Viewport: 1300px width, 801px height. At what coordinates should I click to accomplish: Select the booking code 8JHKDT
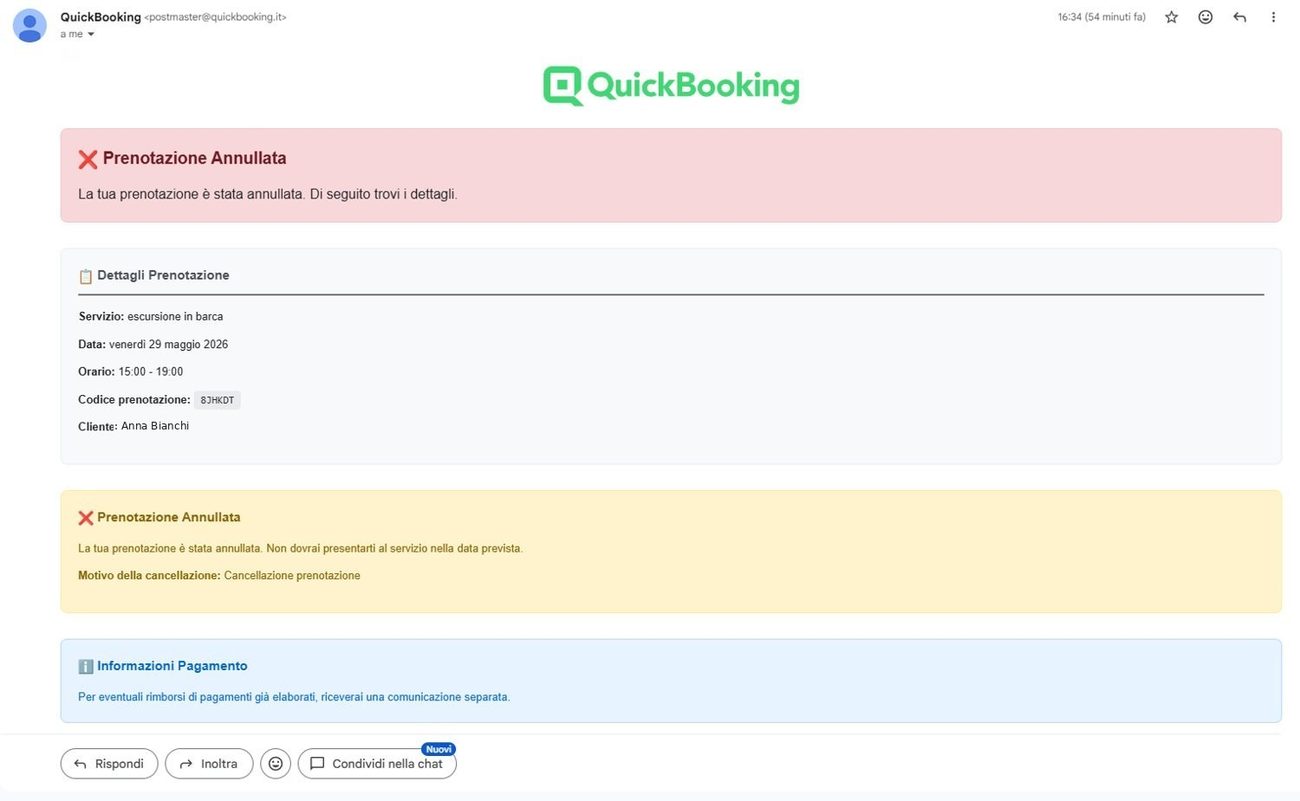point(217,400)
